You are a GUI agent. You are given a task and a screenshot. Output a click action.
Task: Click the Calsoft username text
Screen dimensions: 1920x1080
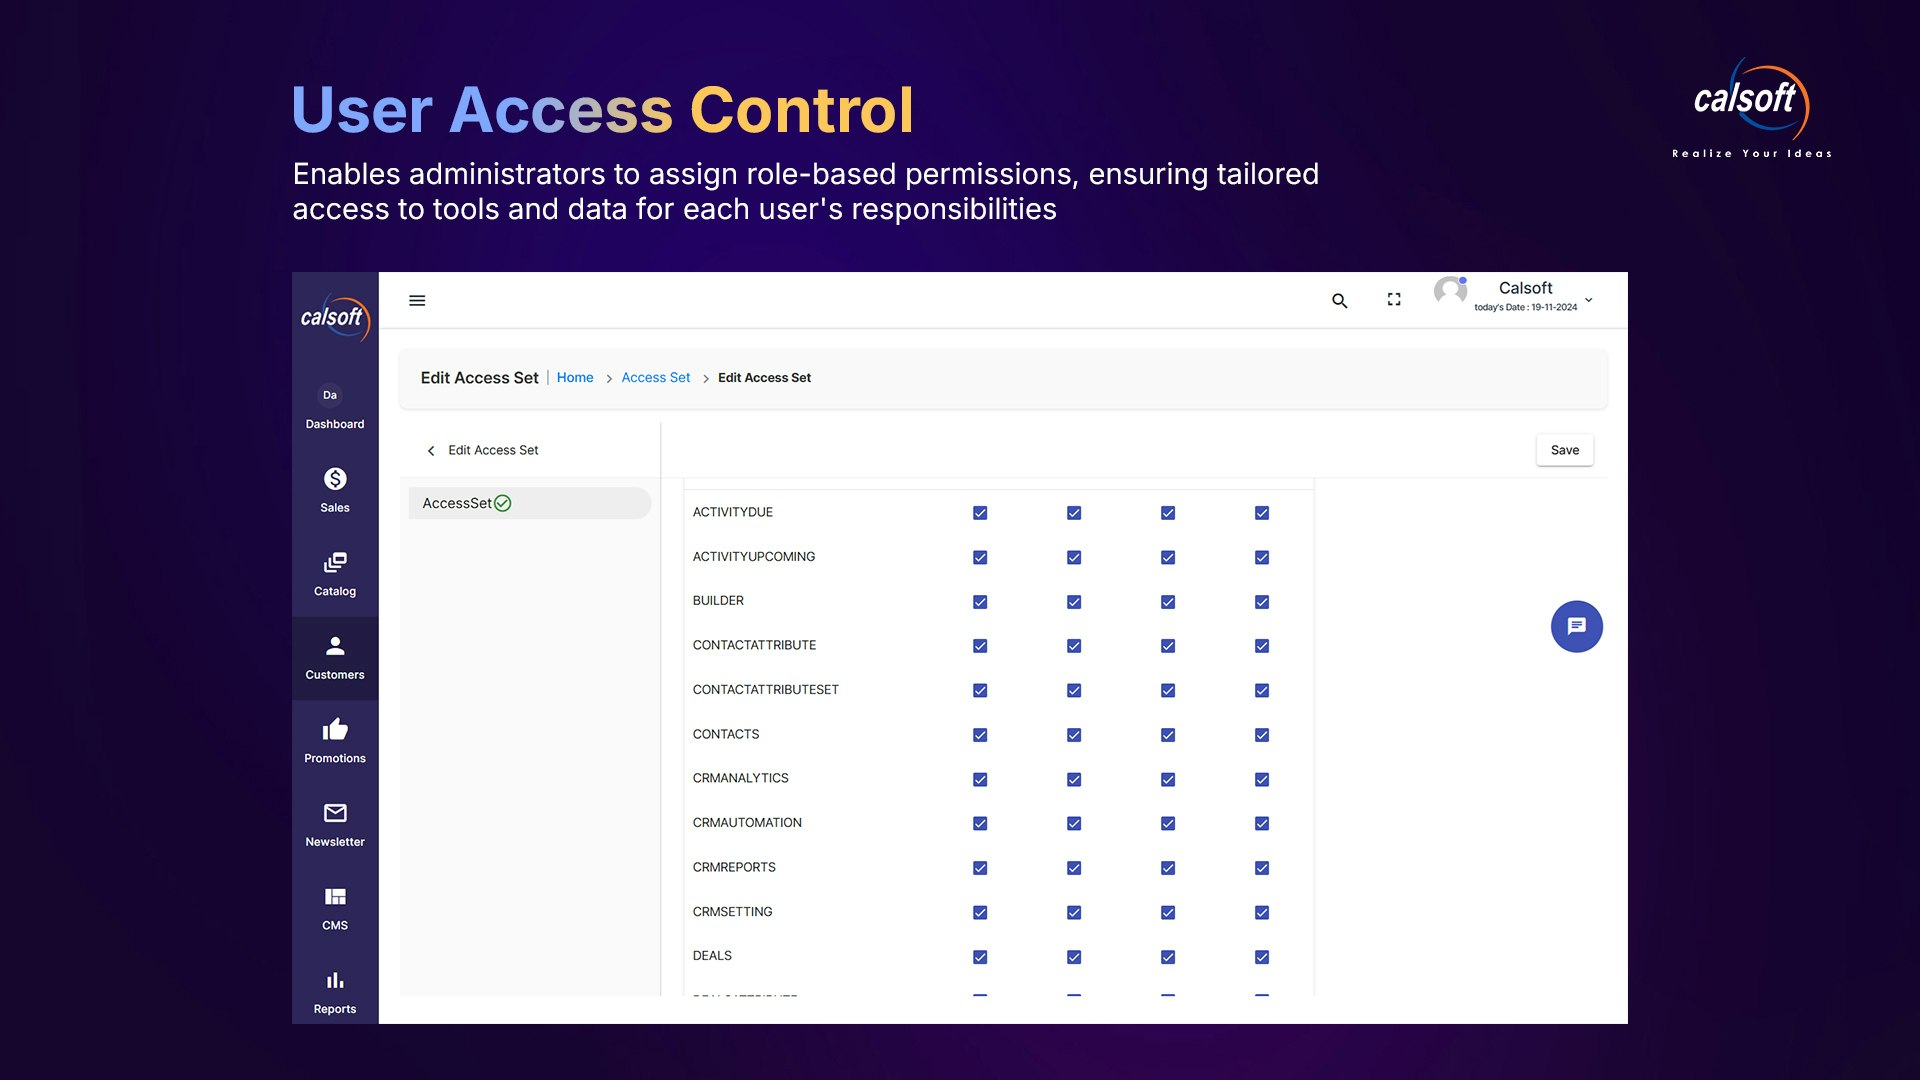click(1525, 288)
